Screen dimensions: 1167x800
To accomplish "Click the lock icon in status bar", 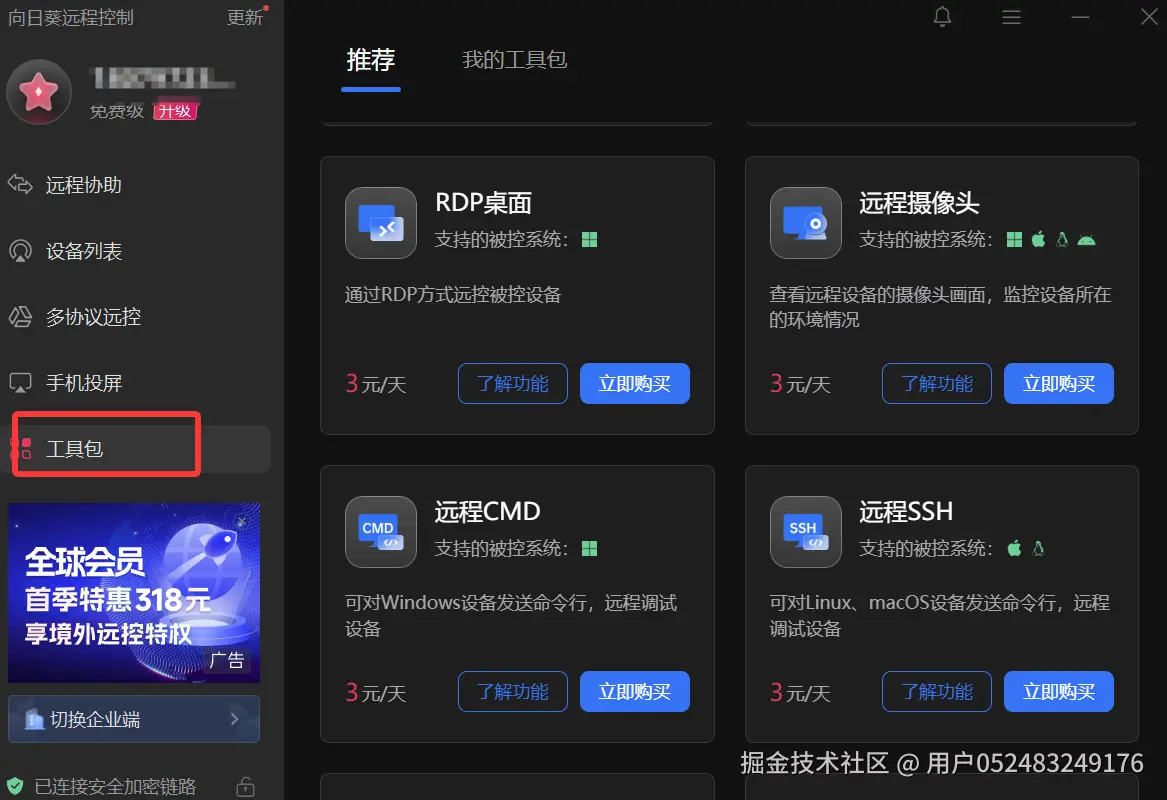I will coord(246,787).
